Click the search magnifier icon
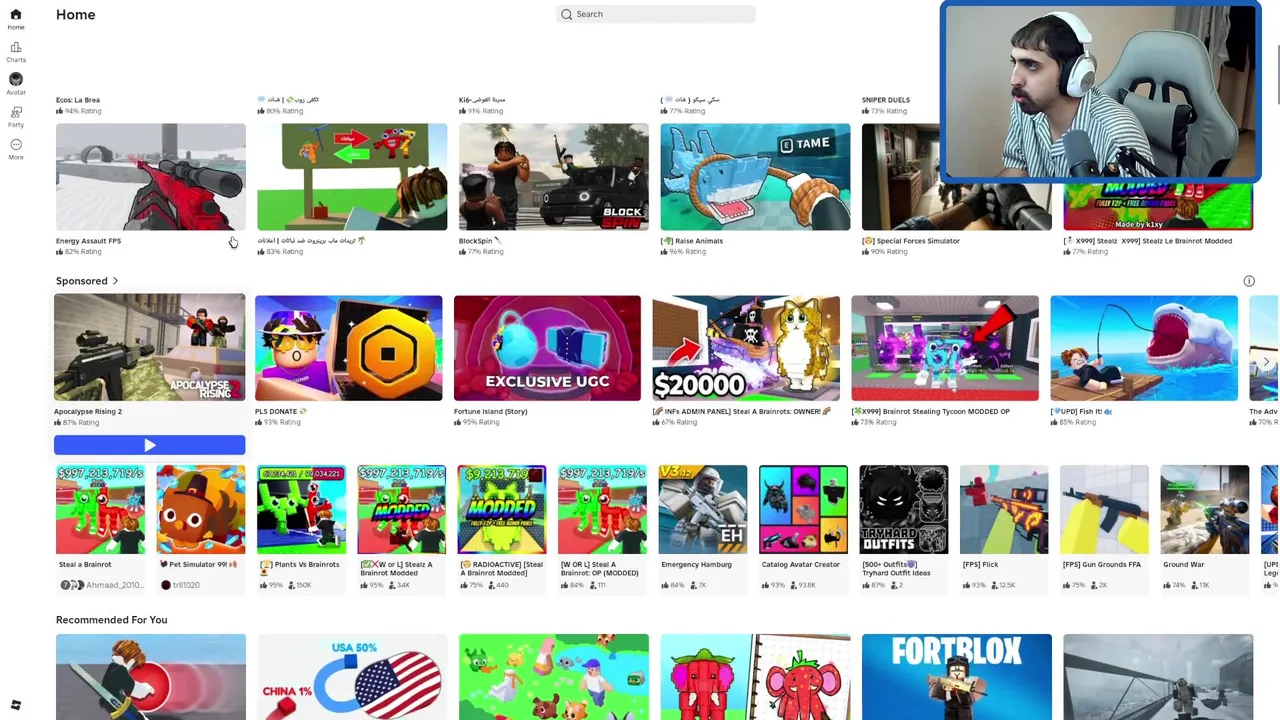Image resolution: width=1280 pixels, height=720 pixels. pos(567,14)
